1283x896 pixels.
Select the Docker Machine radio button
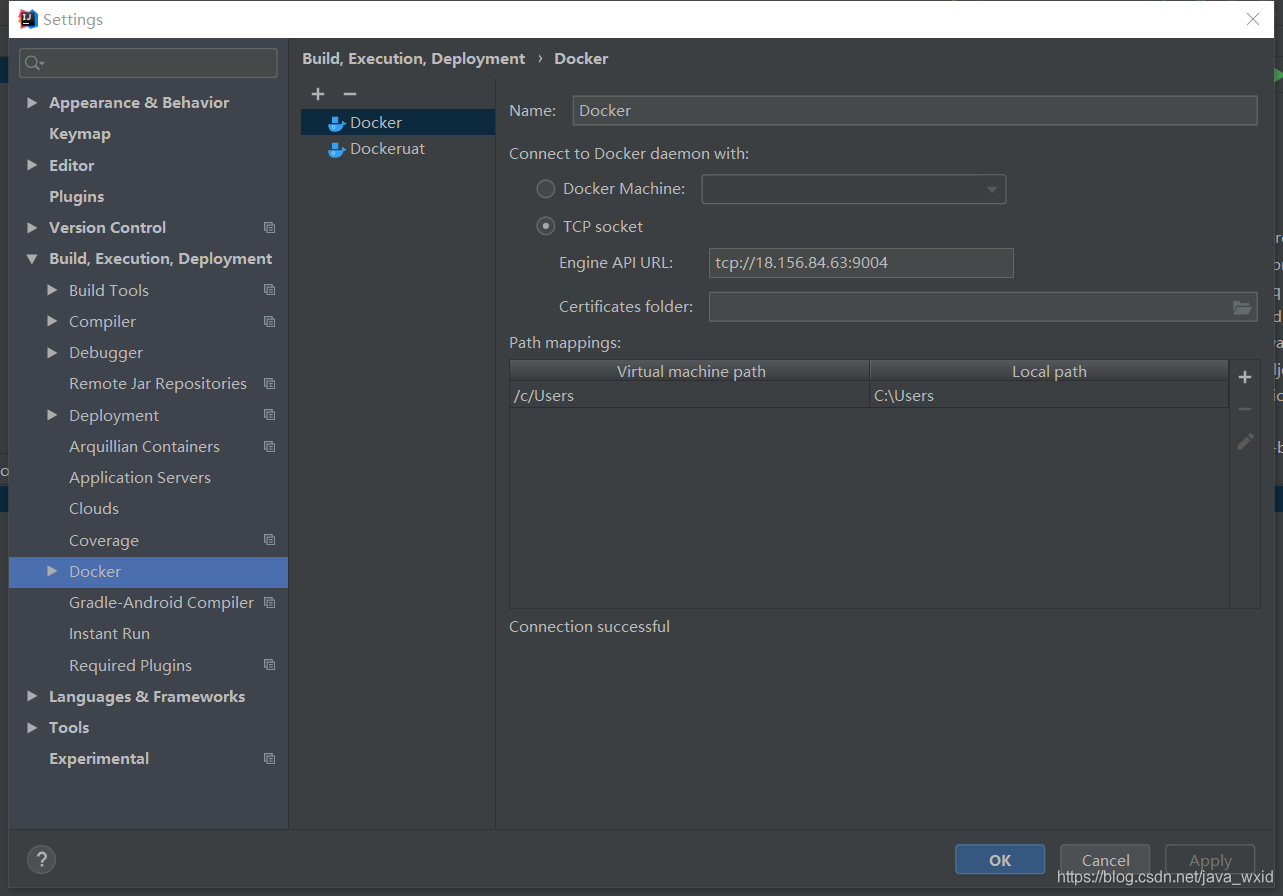click(546, 188)
